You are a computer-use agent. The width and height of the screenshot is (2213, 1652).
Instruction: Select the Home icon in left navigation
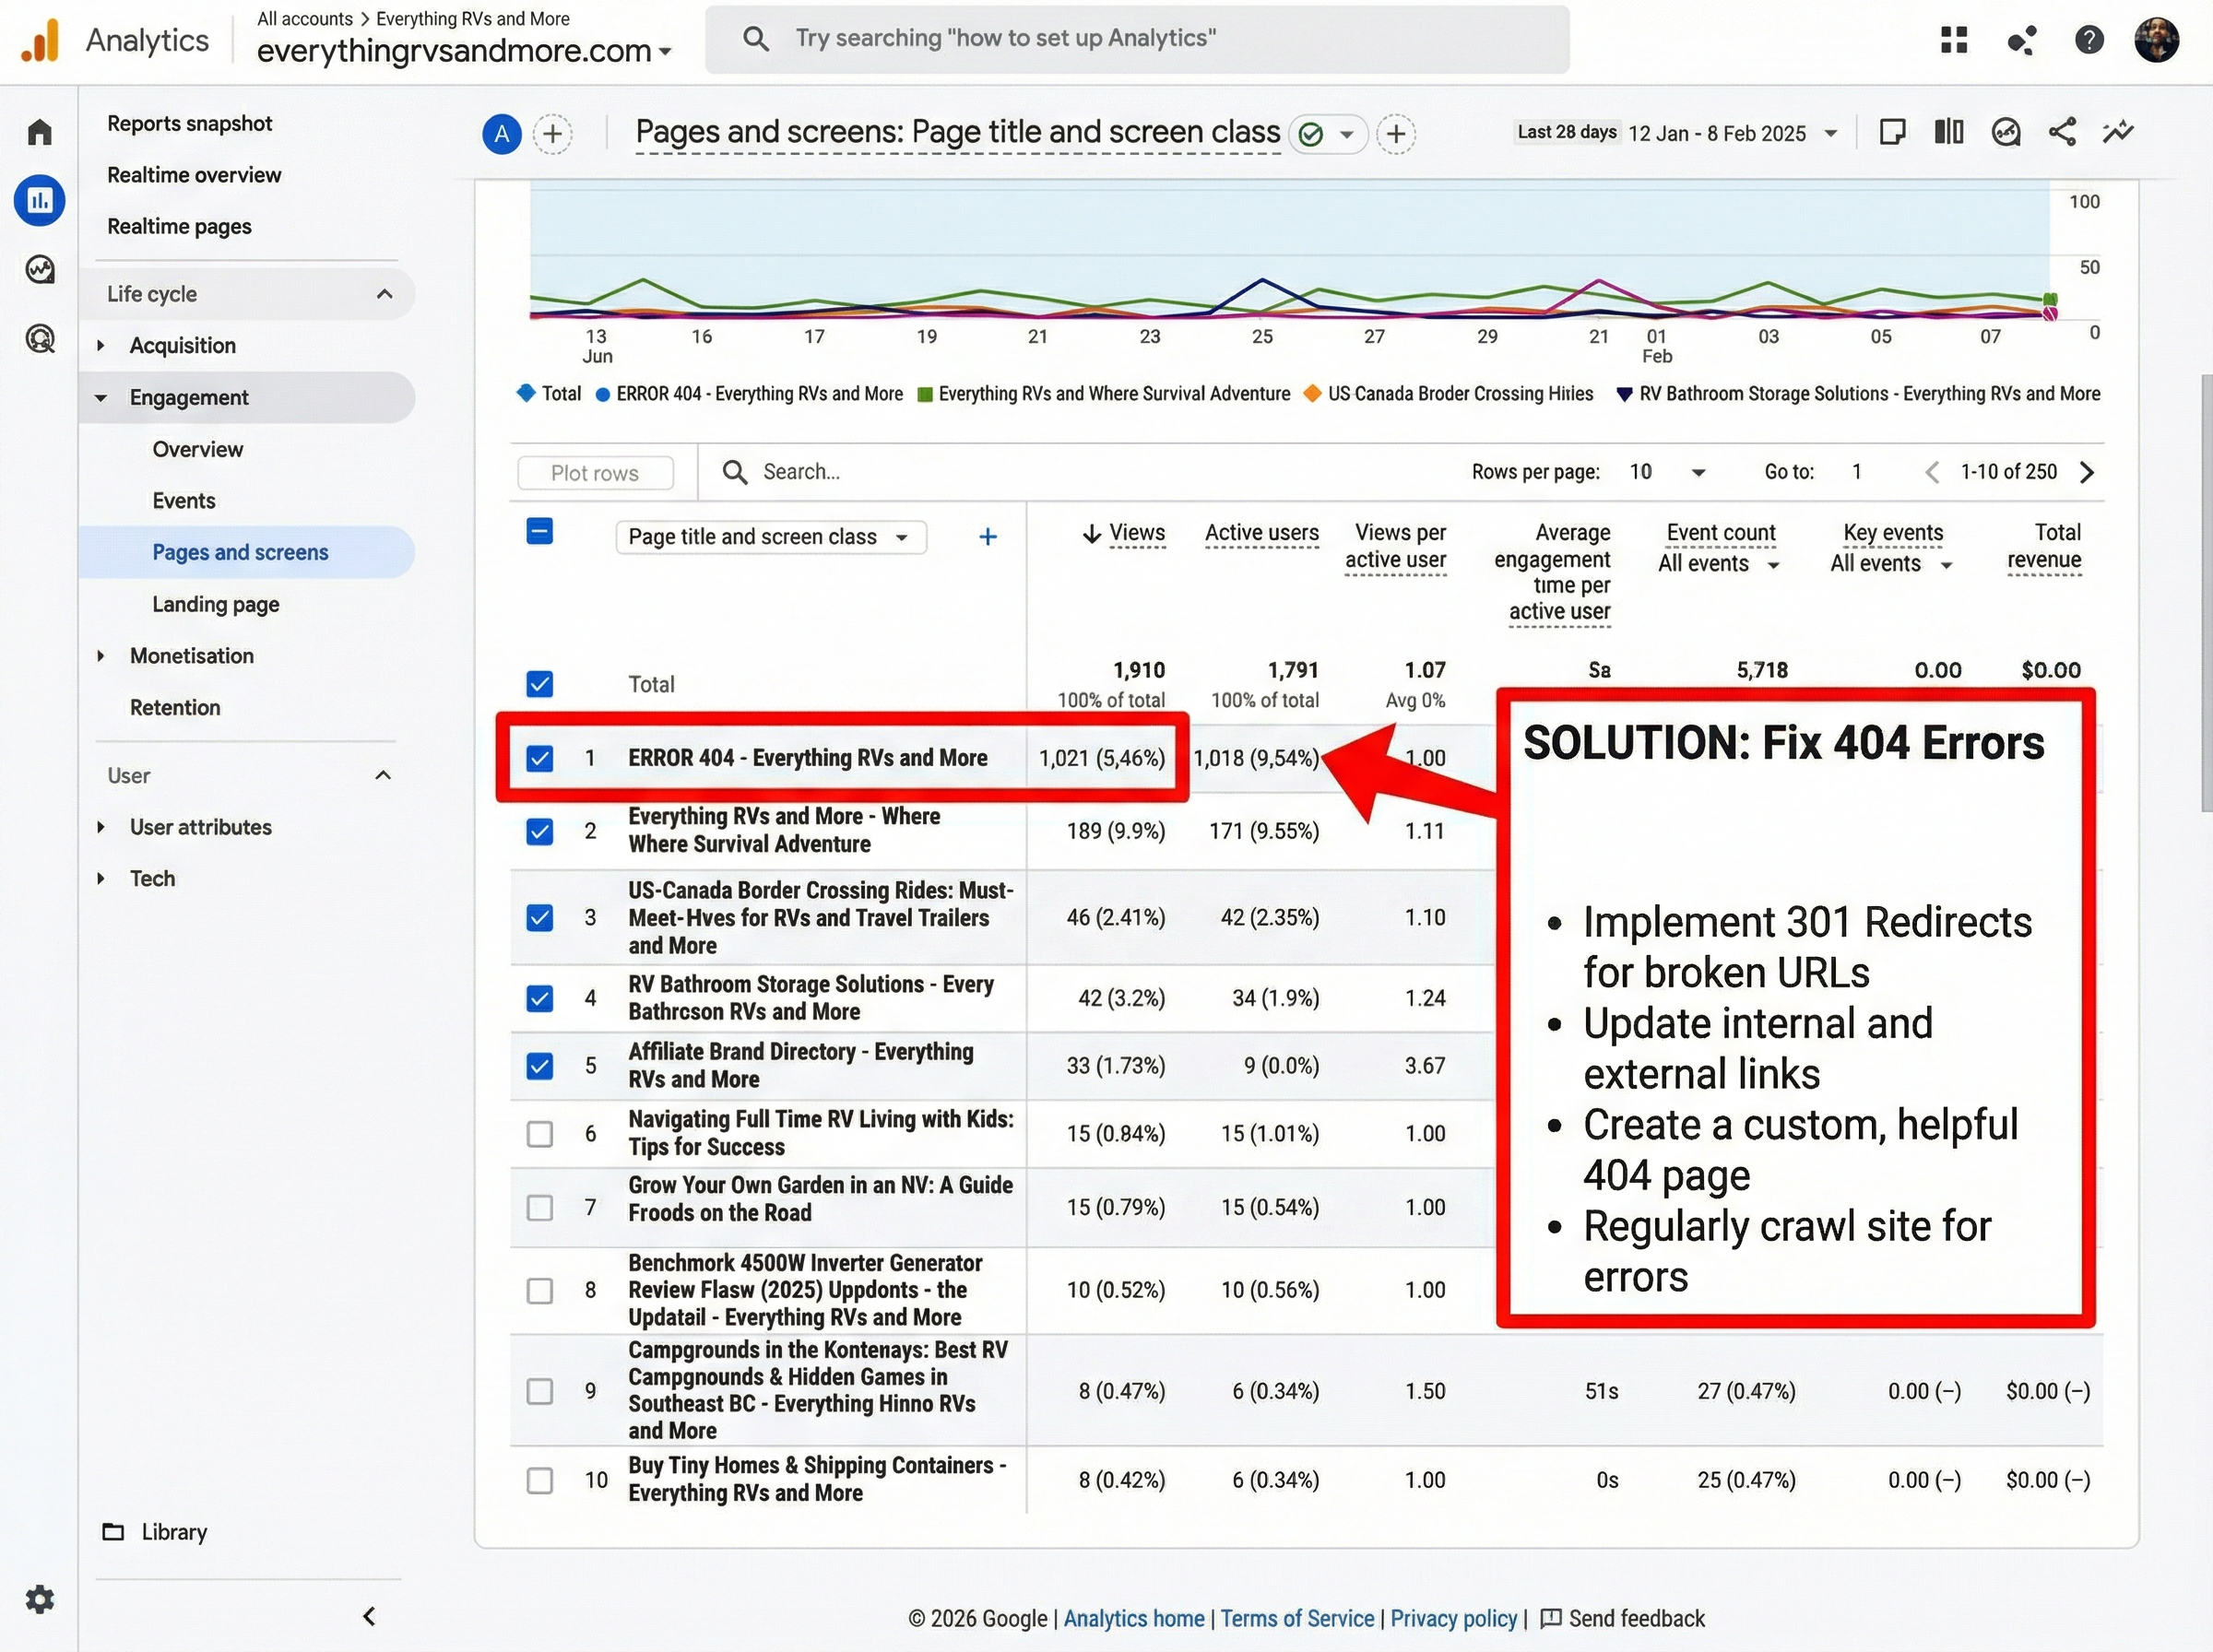coord(40,131)
